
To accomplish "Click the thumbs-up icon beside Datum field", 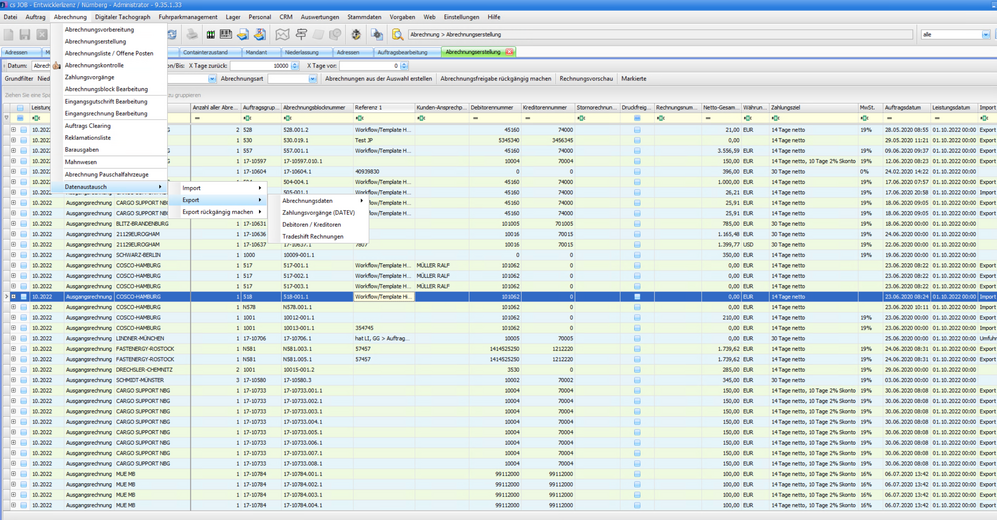I will [57, 65].
